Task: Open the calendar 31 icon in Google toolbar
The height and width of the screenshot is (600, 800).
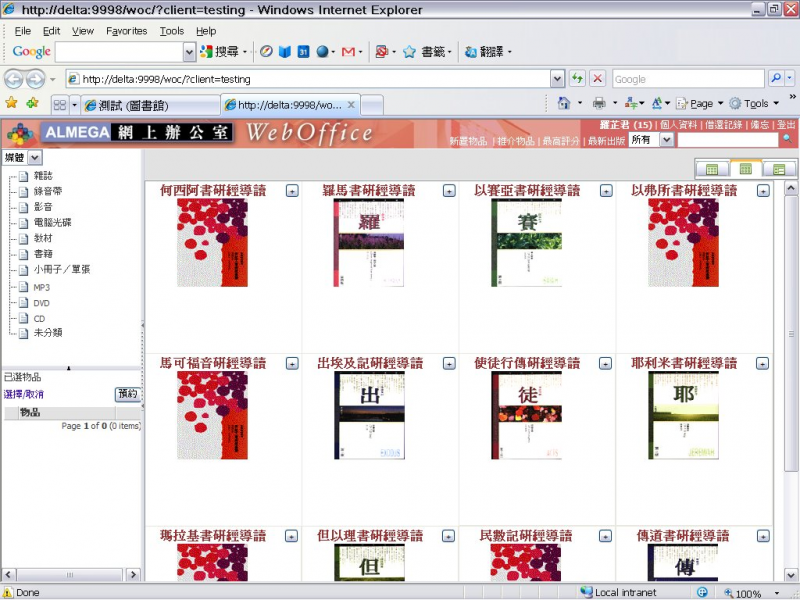Action: [304, 52]
